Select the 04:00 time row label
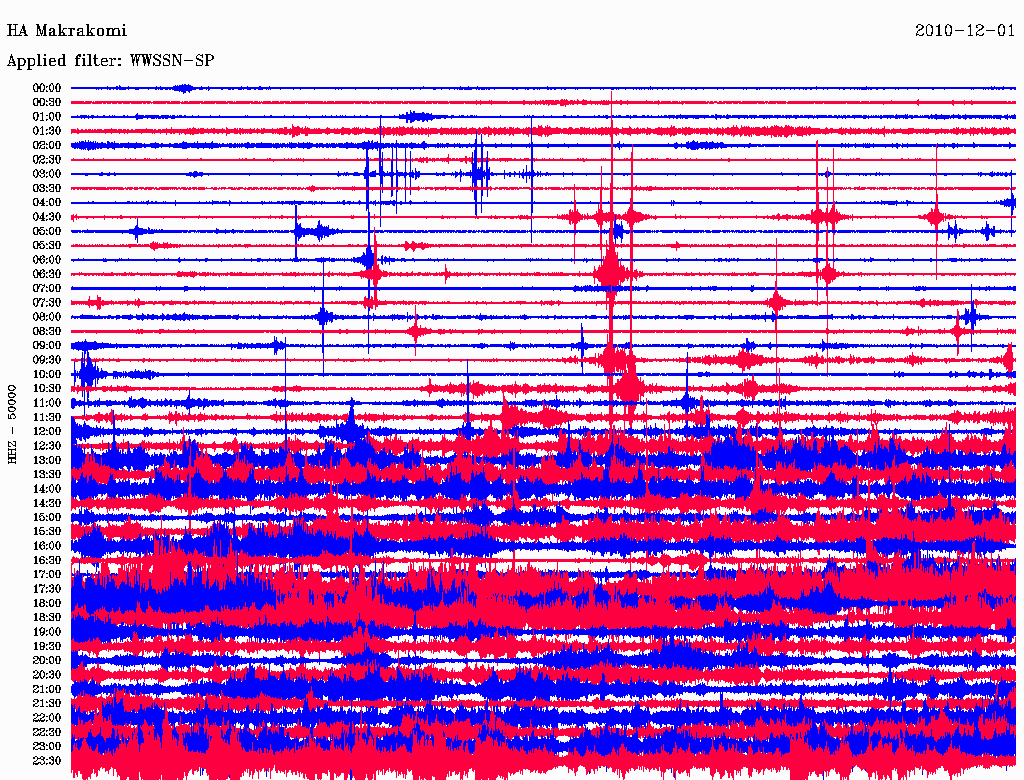 point(47,203)
